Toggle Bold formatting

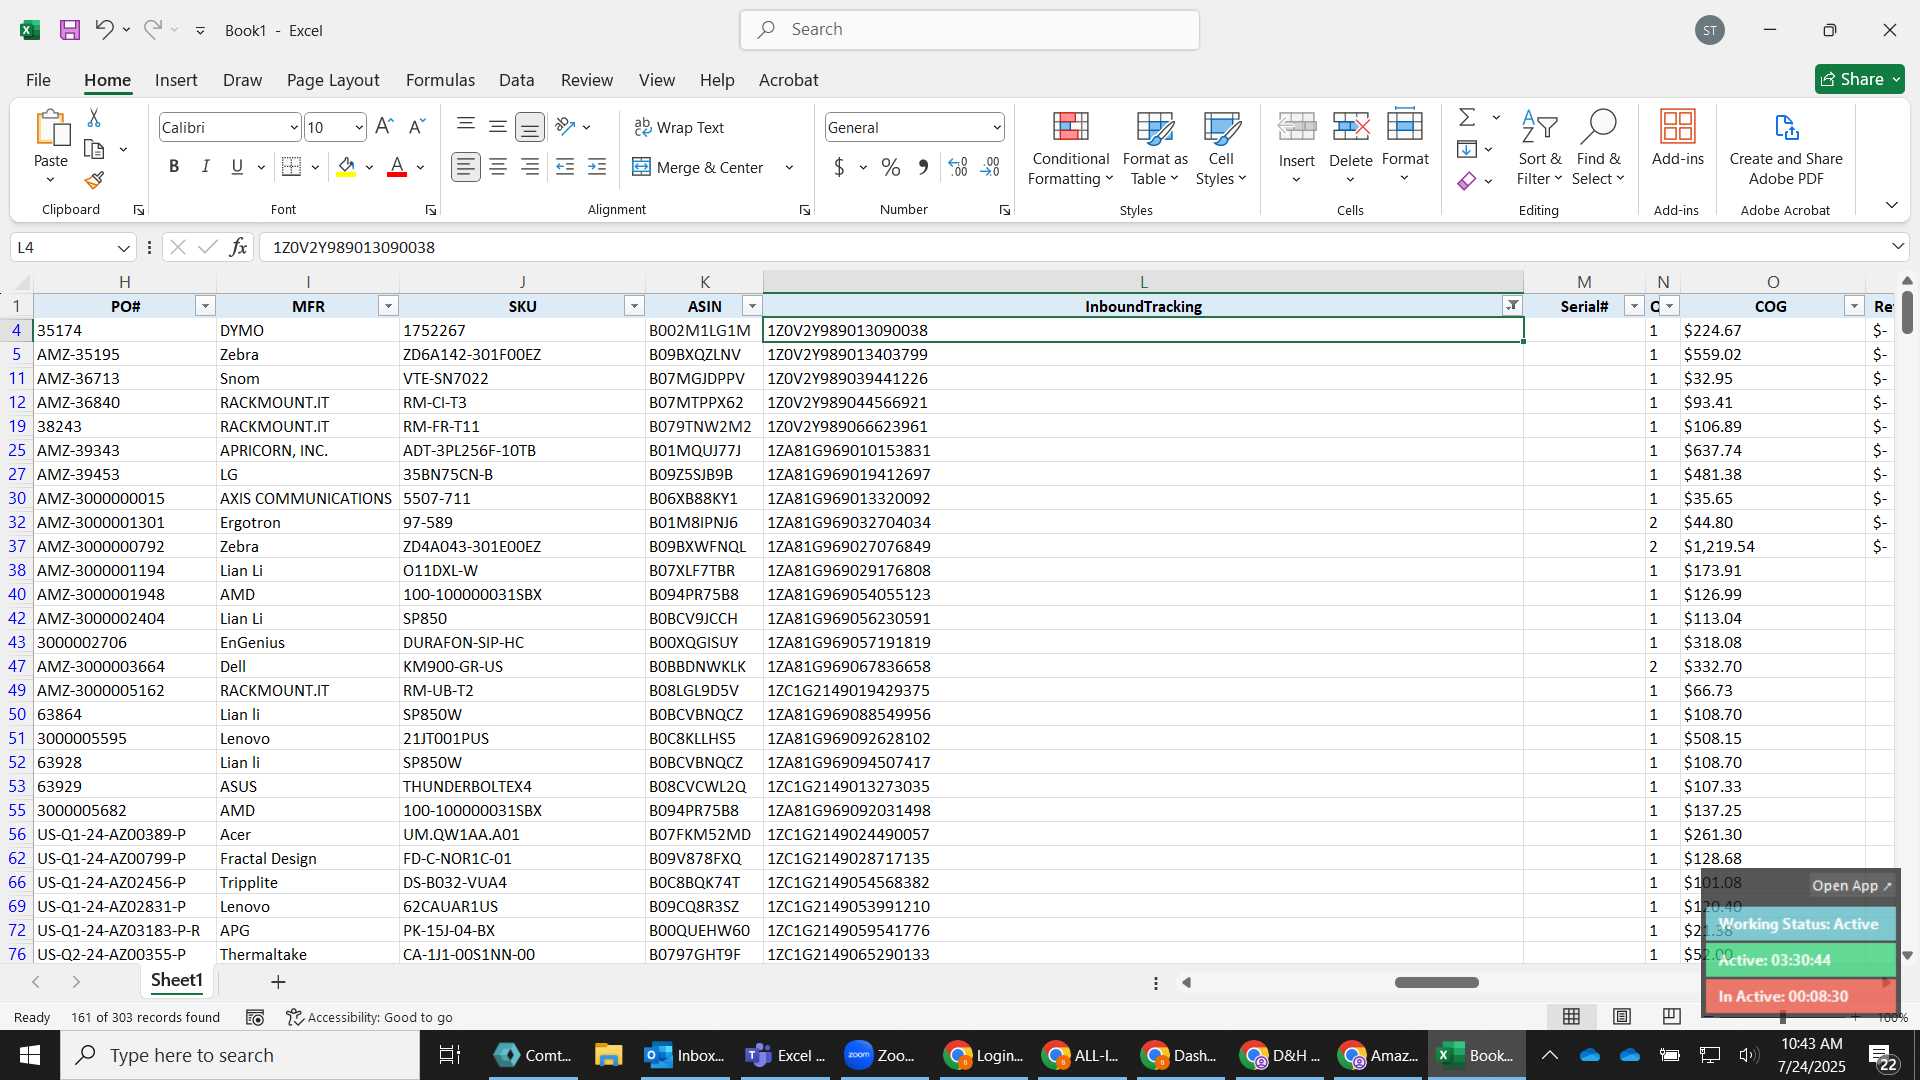click(174, 167)
